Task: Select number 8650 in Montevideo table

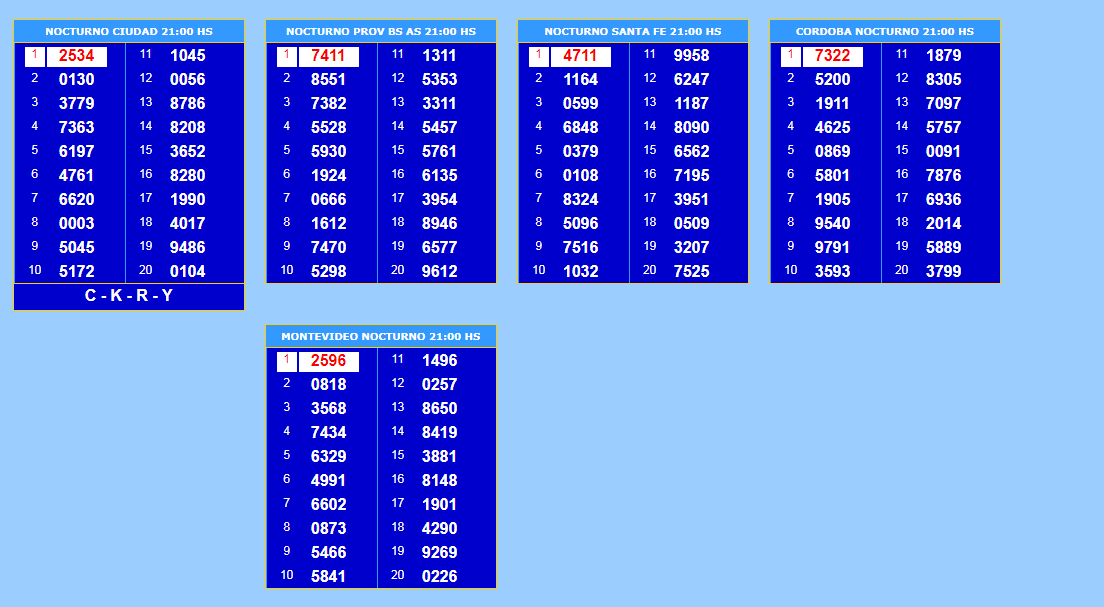Action: click(x=440, y=408)
